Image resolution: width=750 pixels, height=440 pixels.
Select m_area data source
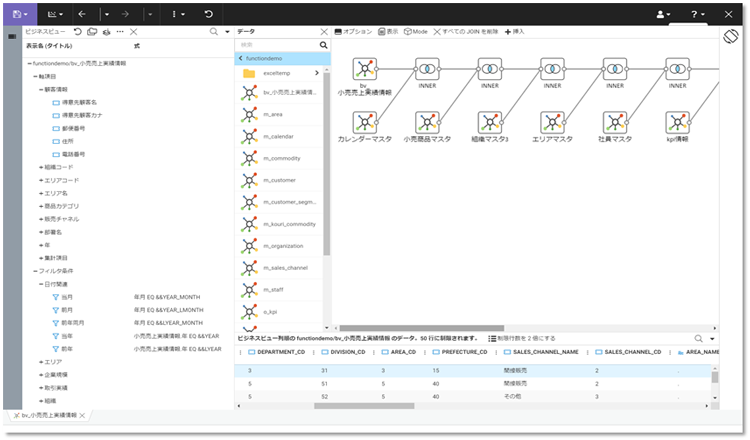279,114
